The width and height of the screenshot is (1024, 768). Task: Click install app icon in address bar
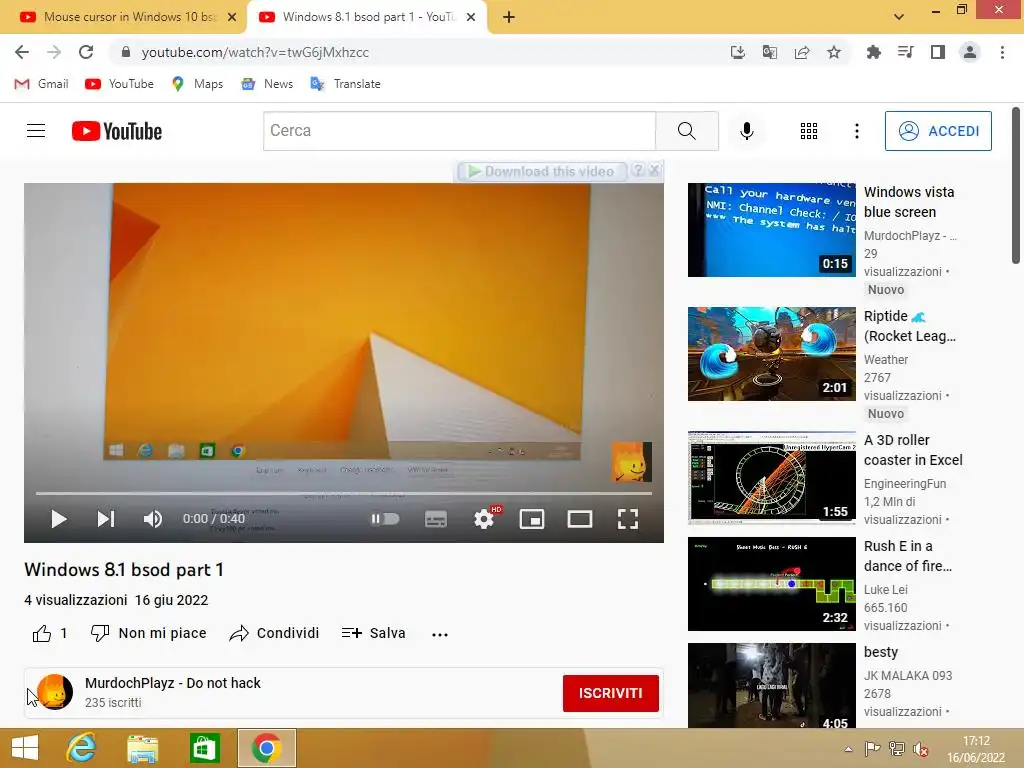(x=738, y=52)
